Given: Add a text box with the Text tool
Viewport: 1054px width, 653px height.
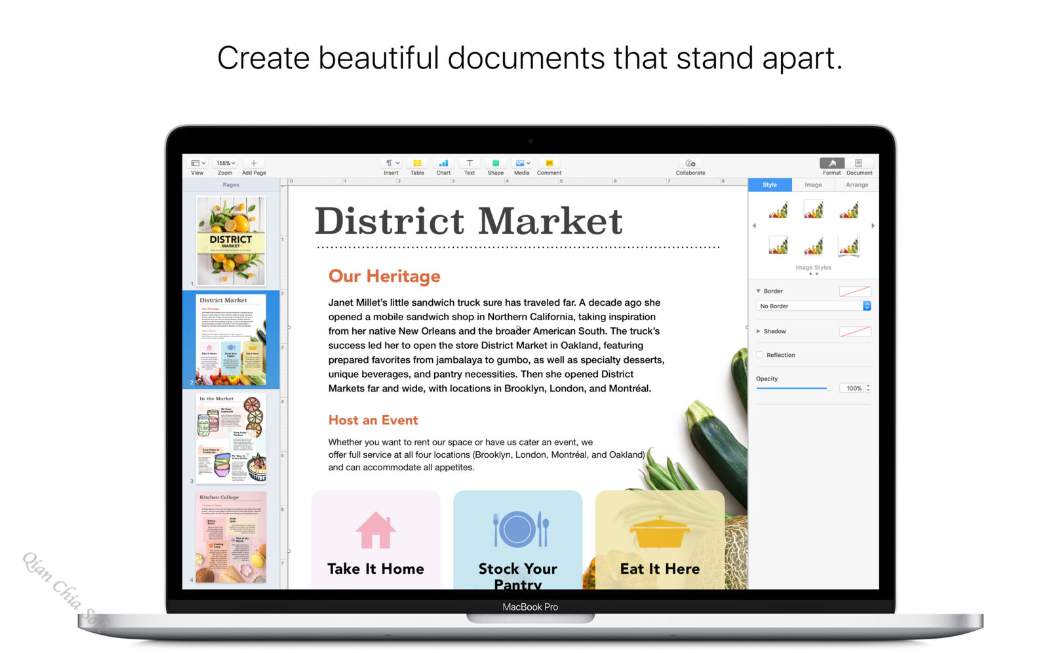Looking at the screenshot, I should pyautogui.click(x=469, y=163).
